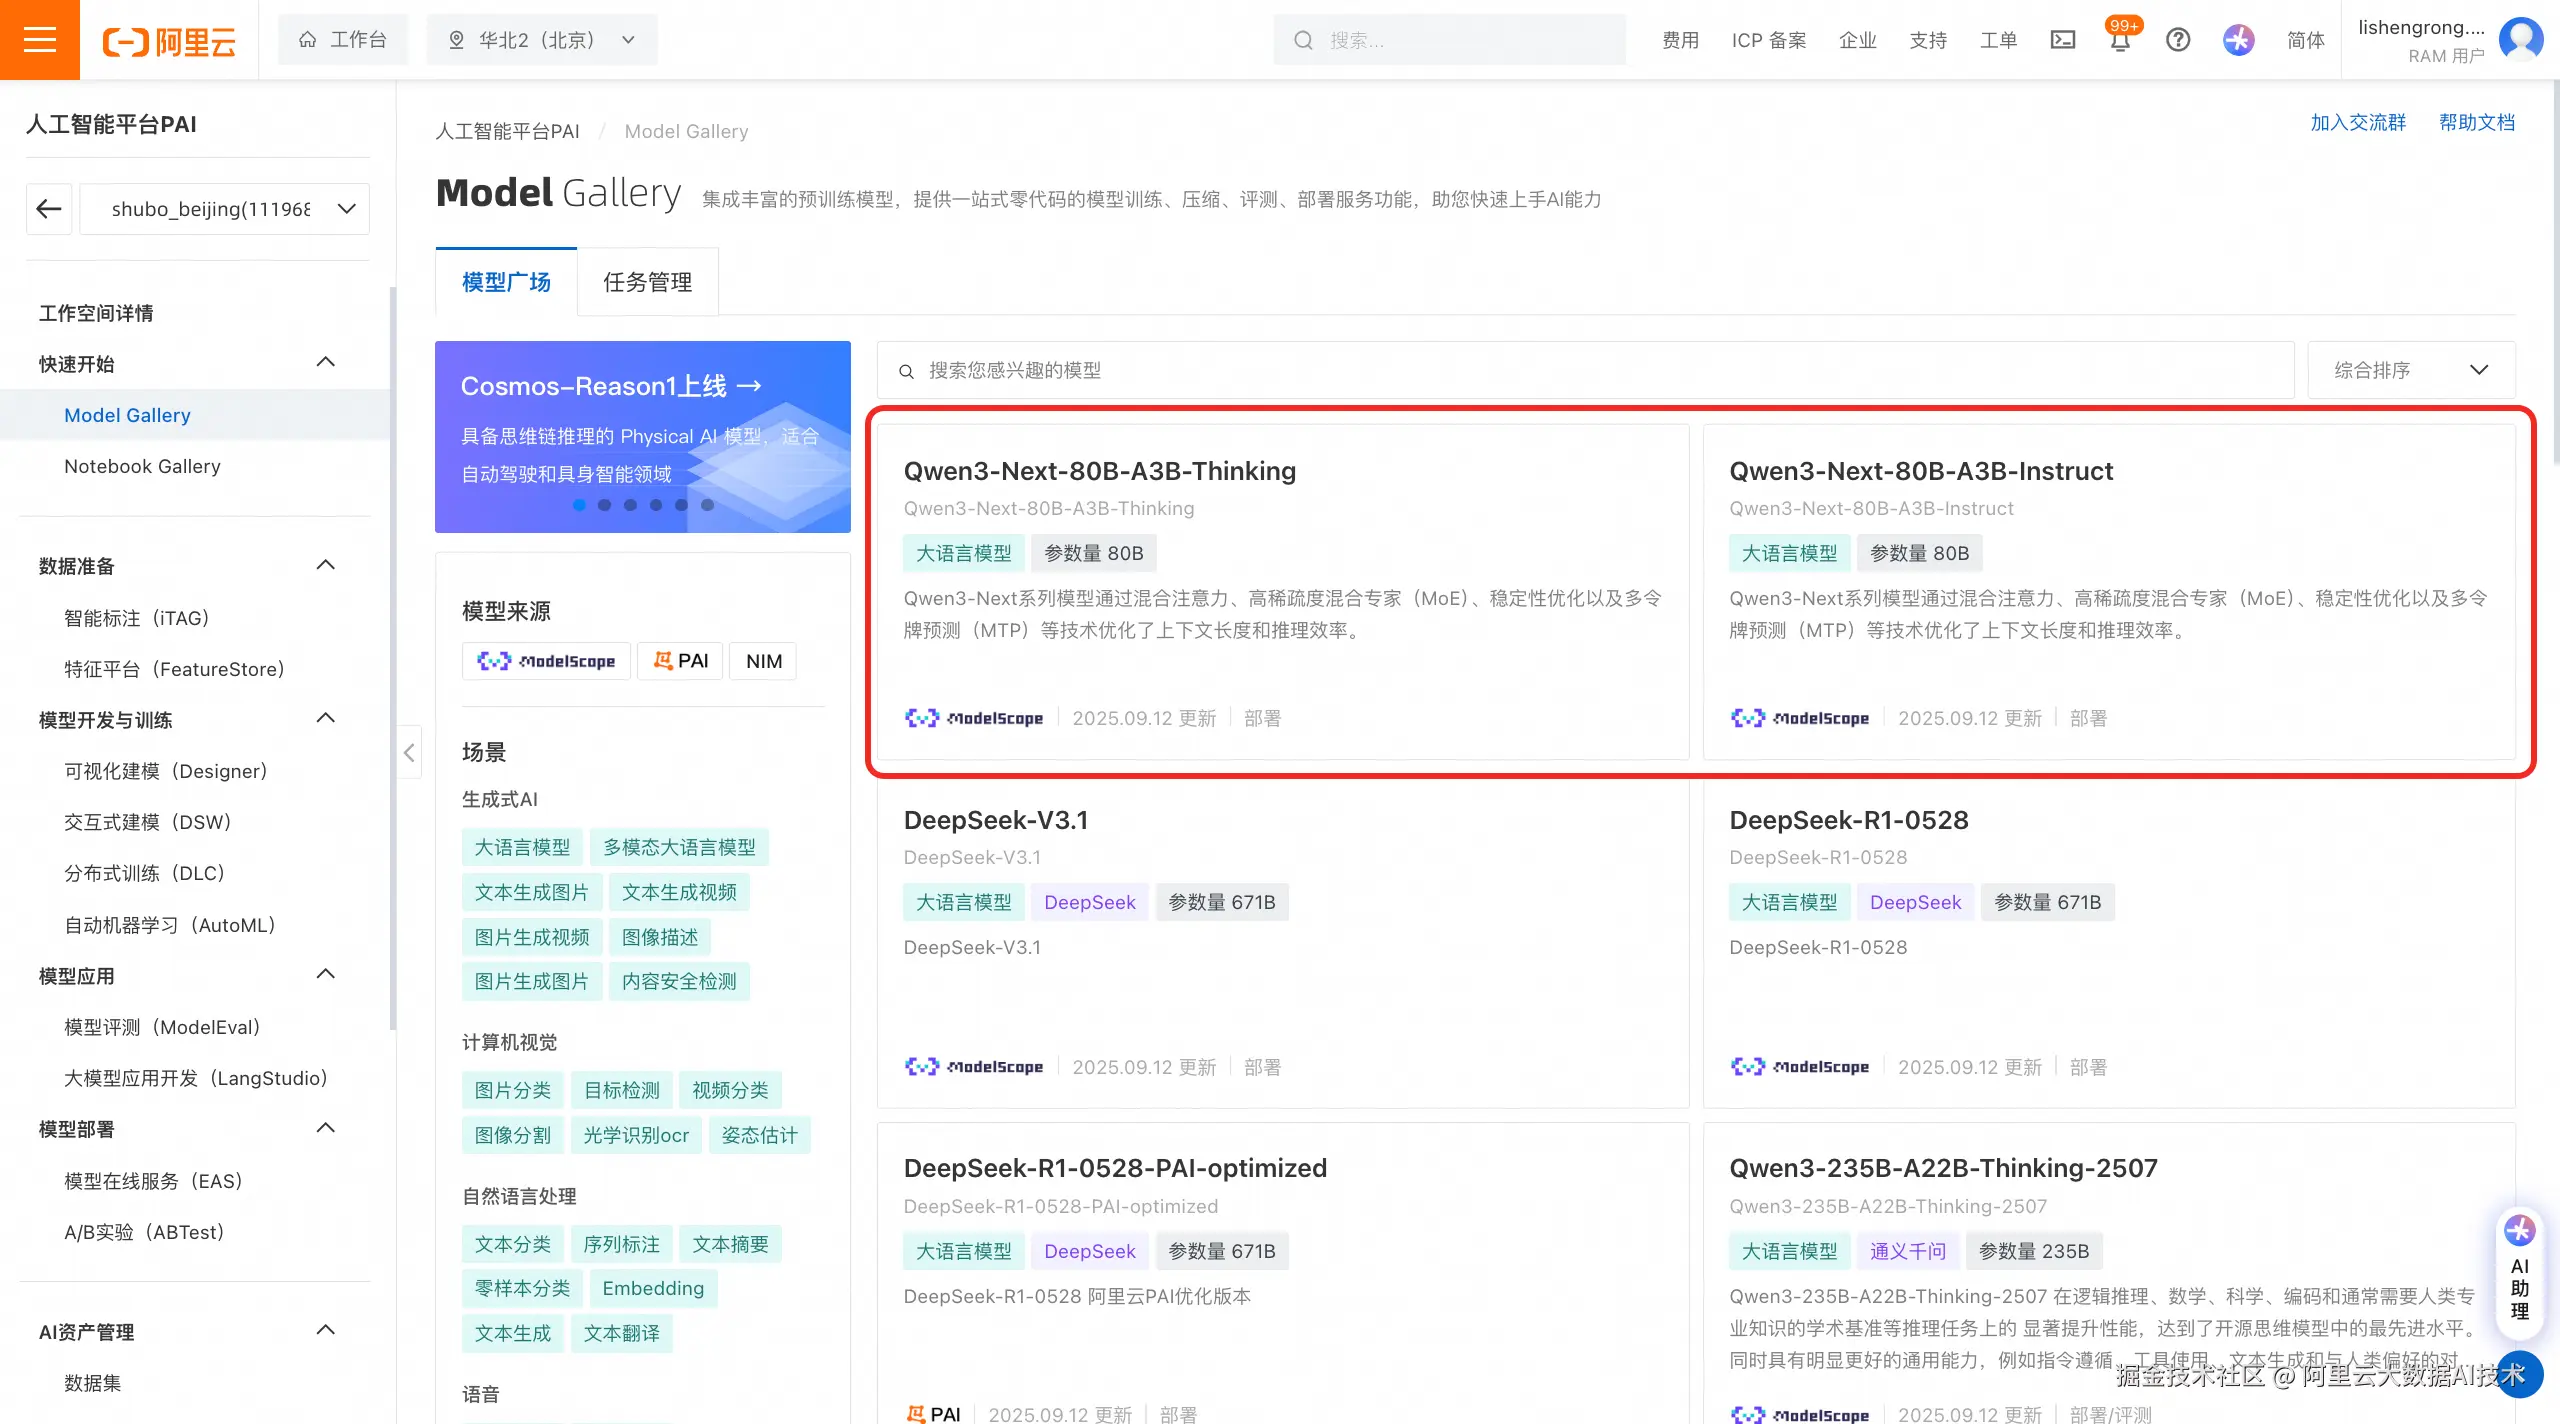Open 模型在线服务（EAS）in sidebar

pyautogui.click(x=154, y=1181)
